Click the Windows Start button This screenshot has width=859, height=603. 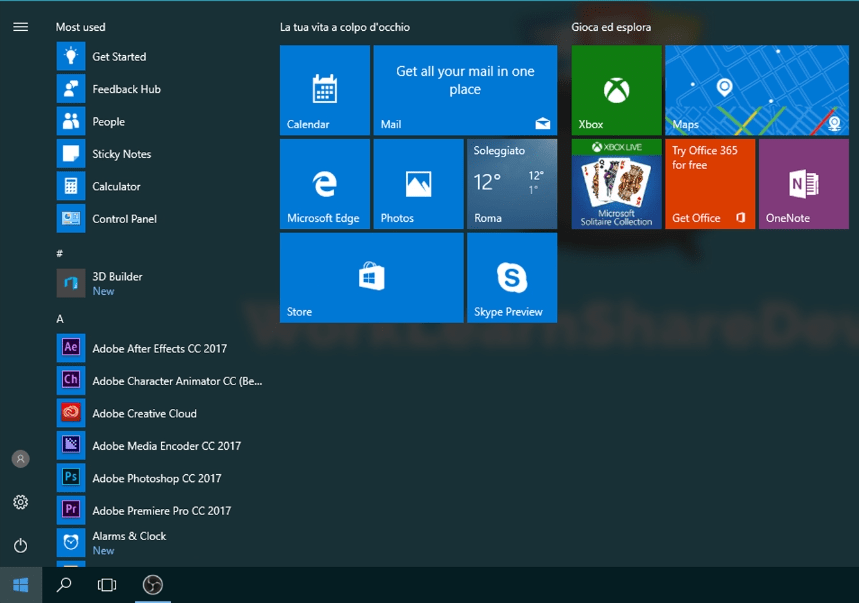point(21,585)
